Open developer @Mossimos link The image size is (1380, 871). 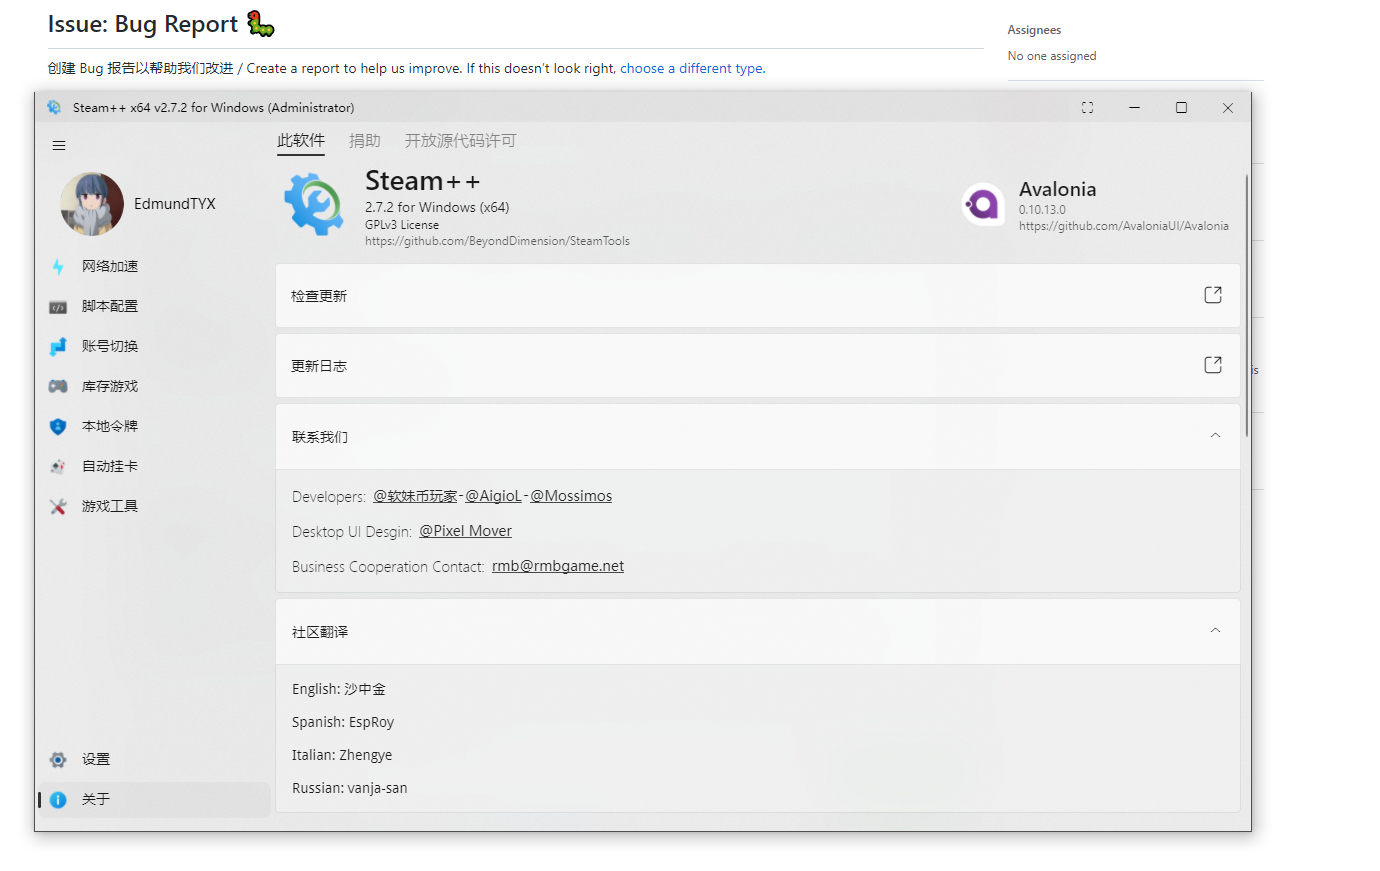tap(571, 496)
